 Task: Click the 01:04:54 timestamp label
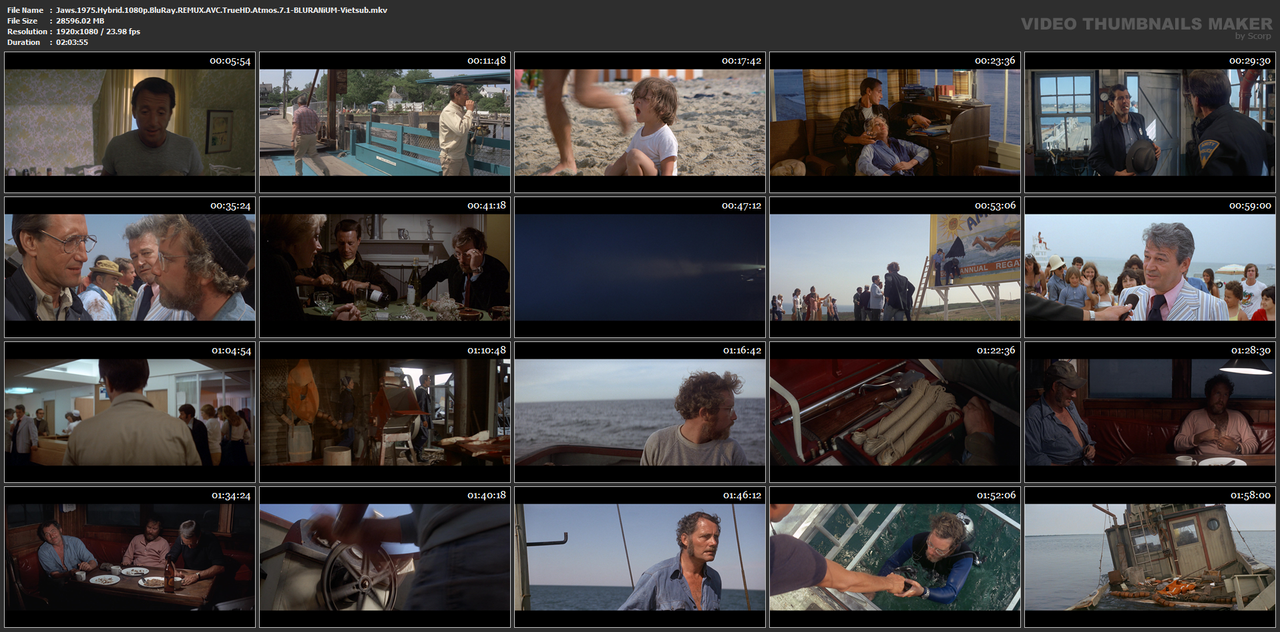coord(230,351)
